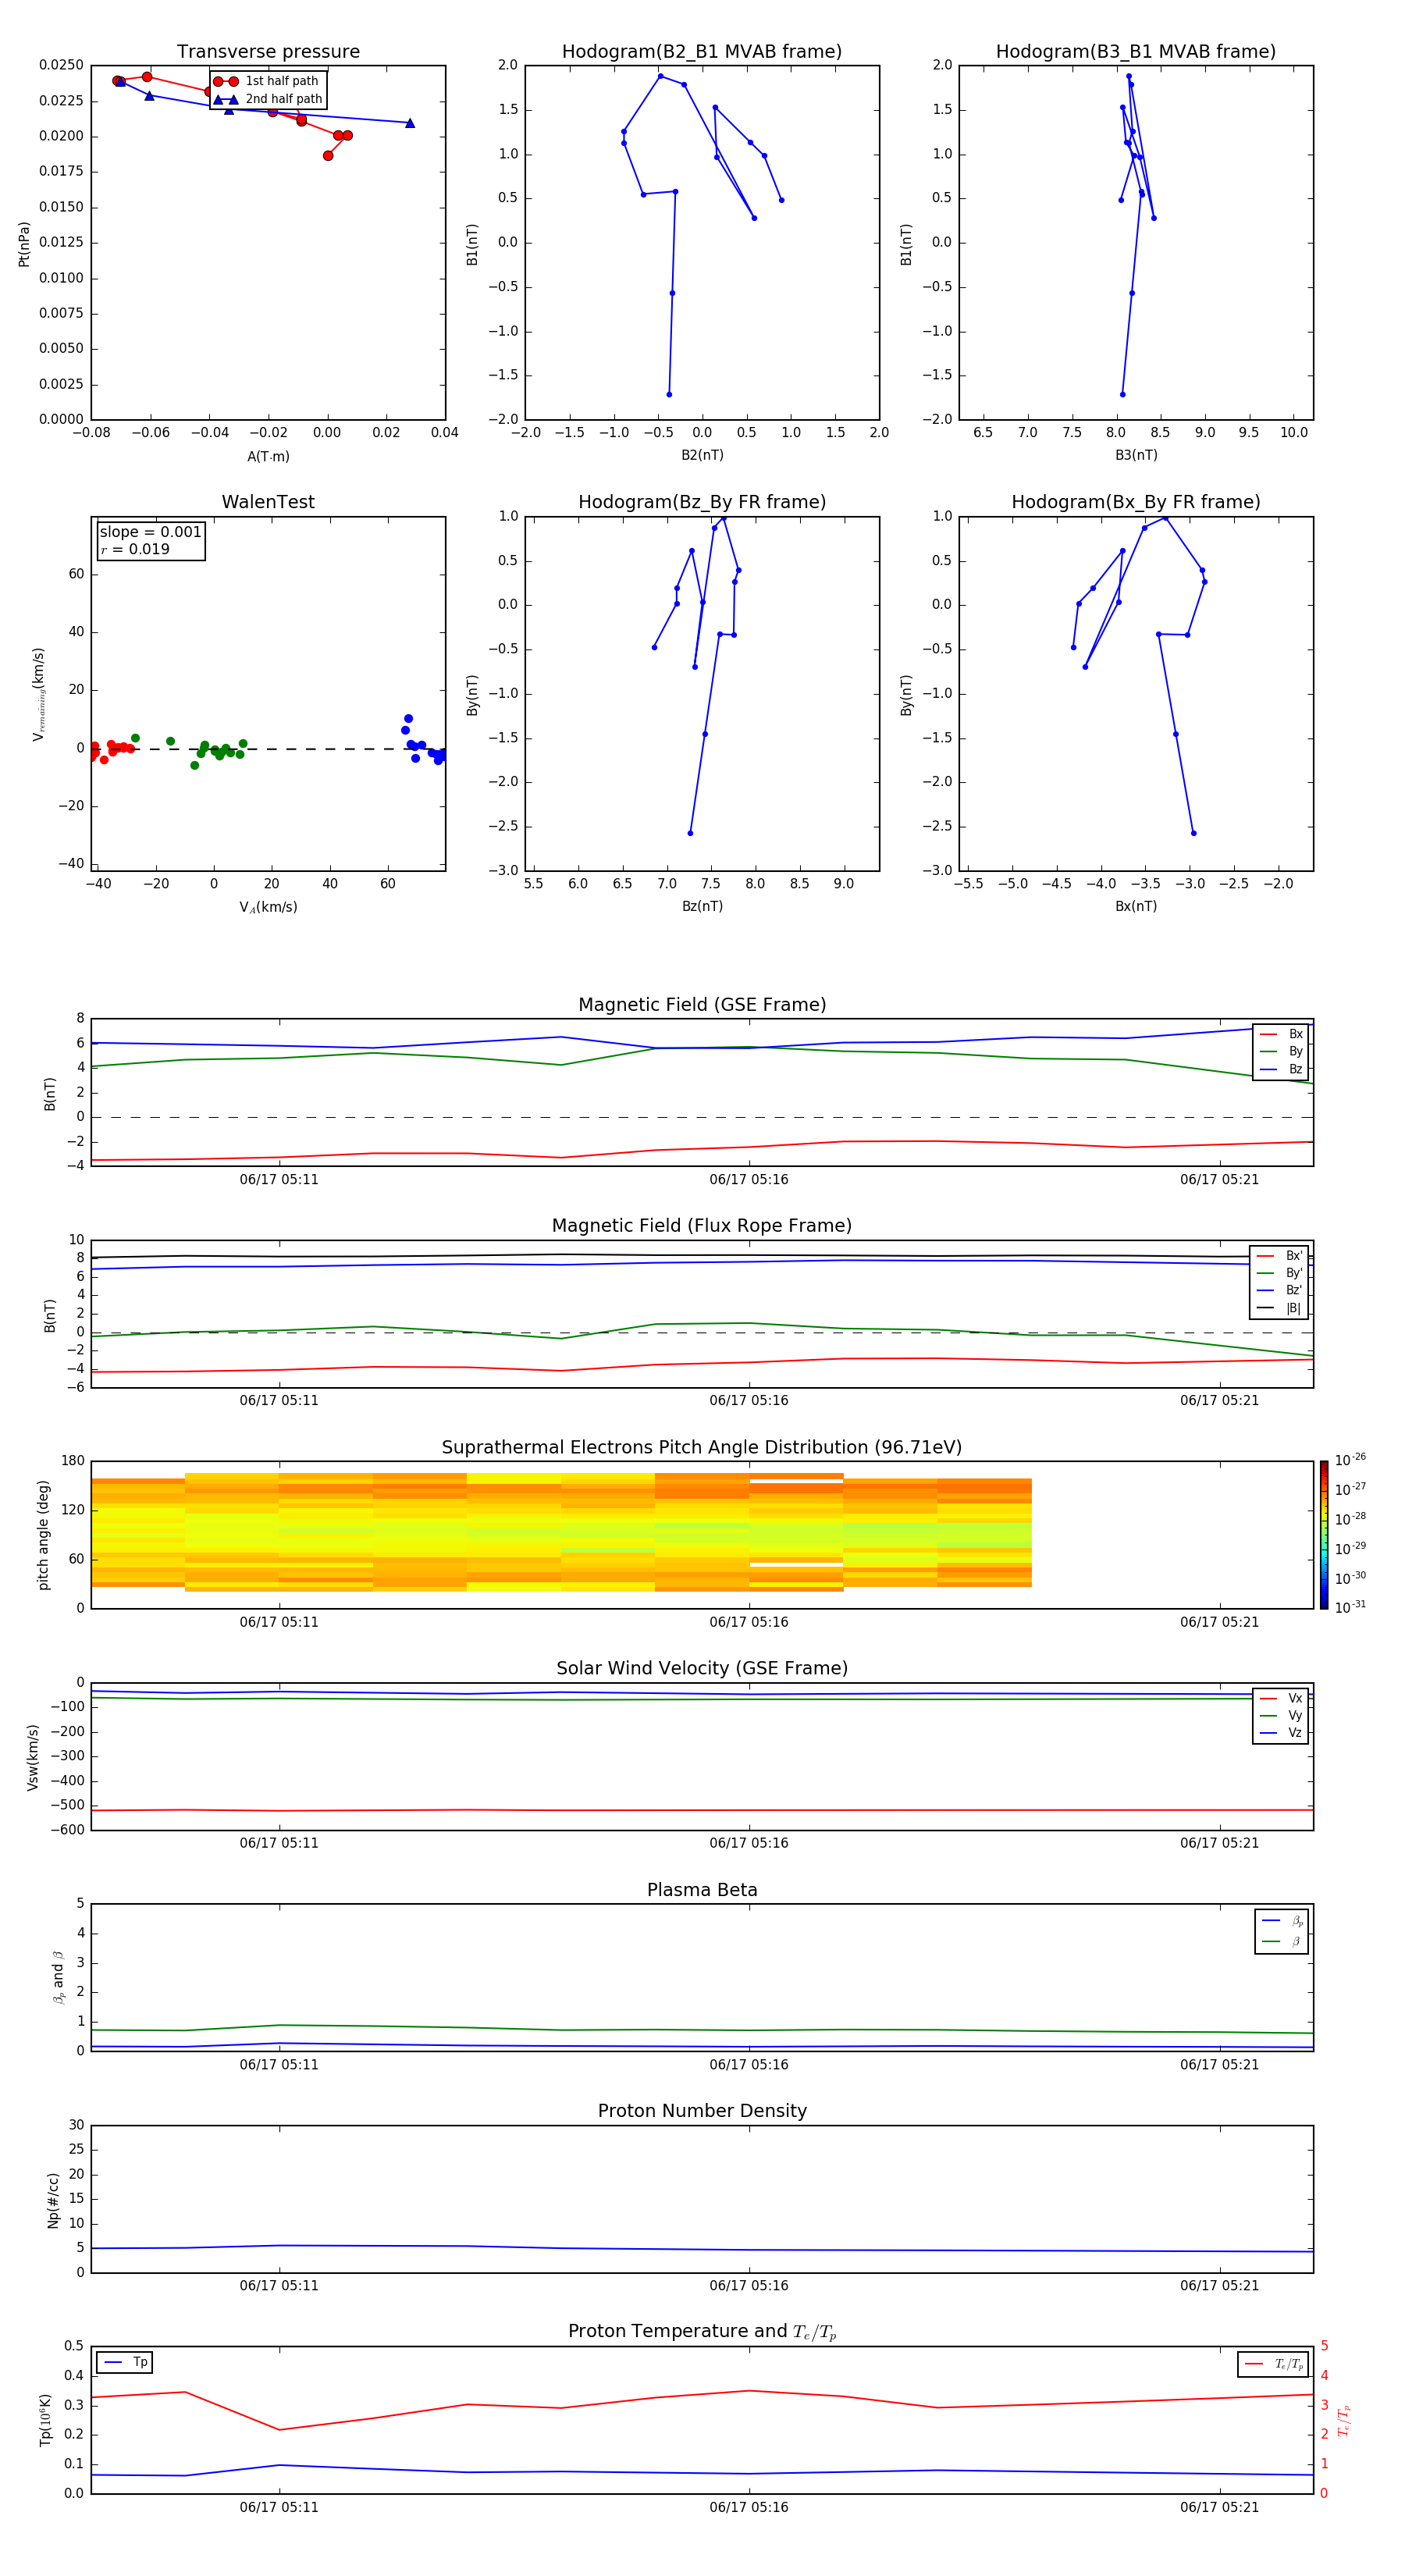Click the |B| entry in Flux Rope legend

tap(1280, 1308)
